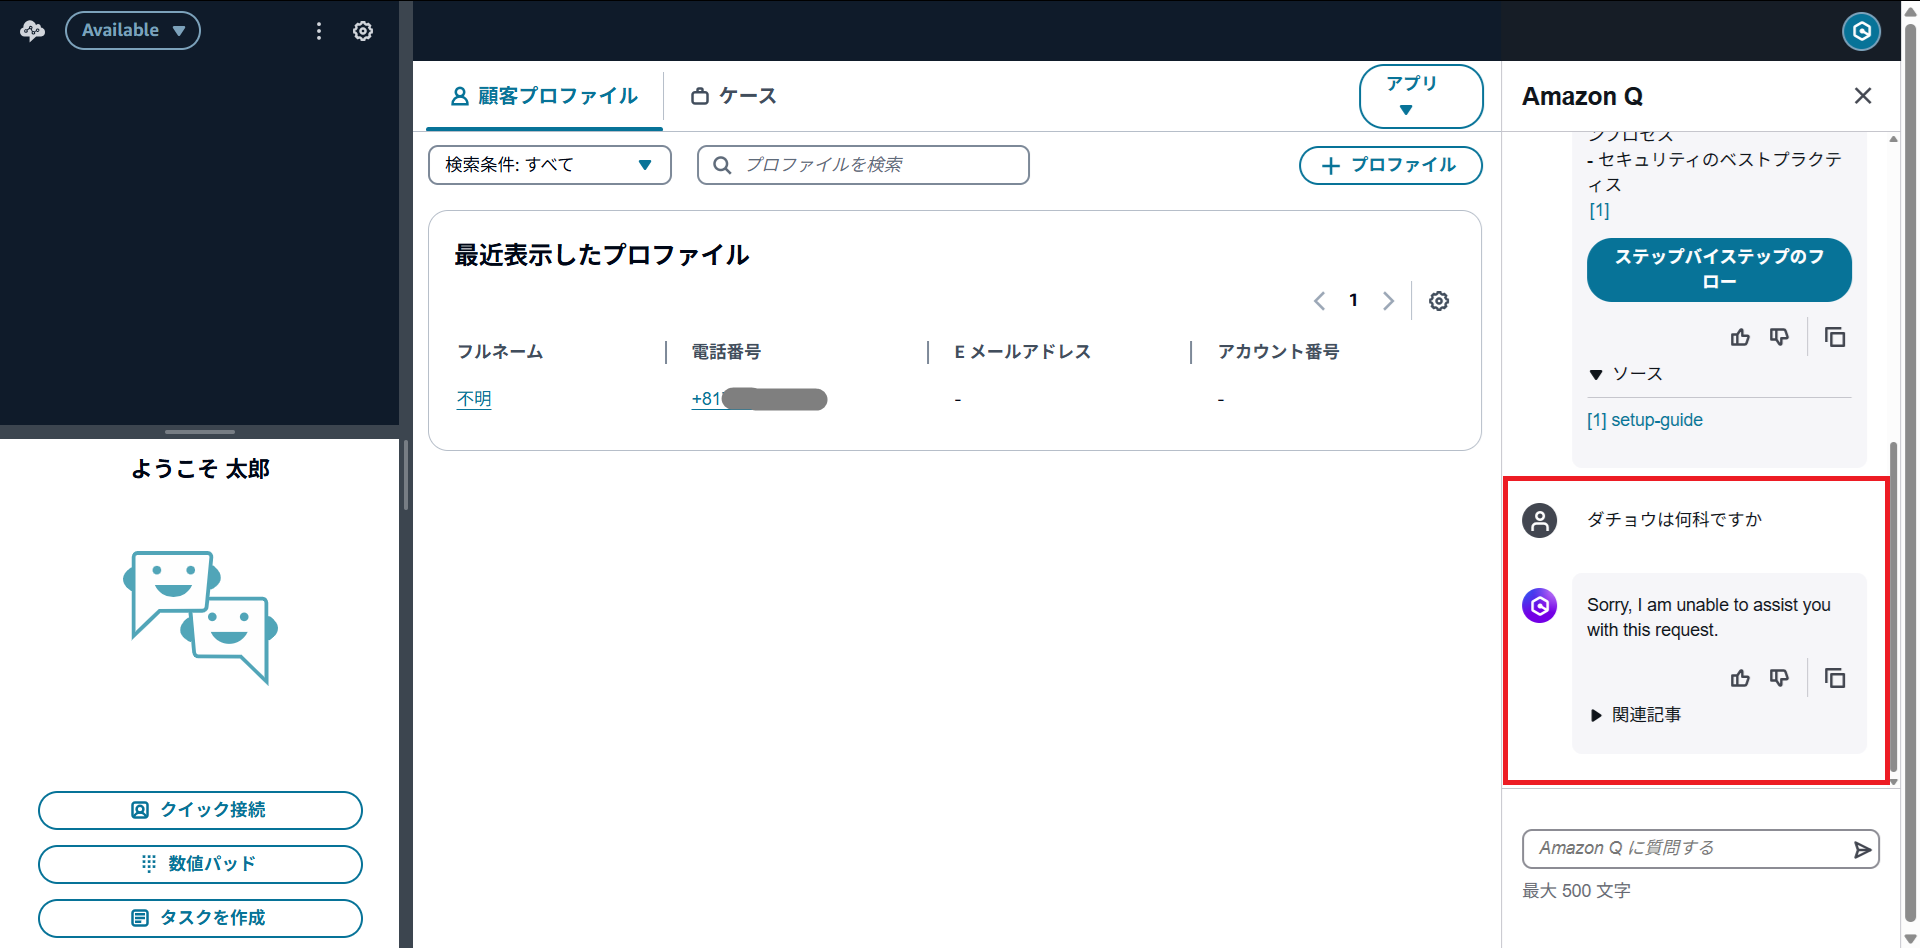
Task: Open the 不明 profile link
Action: (x=474, y=399)
